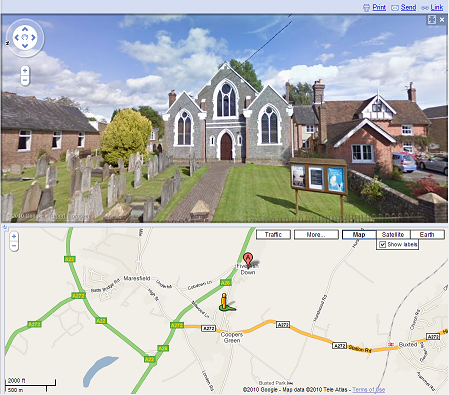Switch to Earth view

427,235
